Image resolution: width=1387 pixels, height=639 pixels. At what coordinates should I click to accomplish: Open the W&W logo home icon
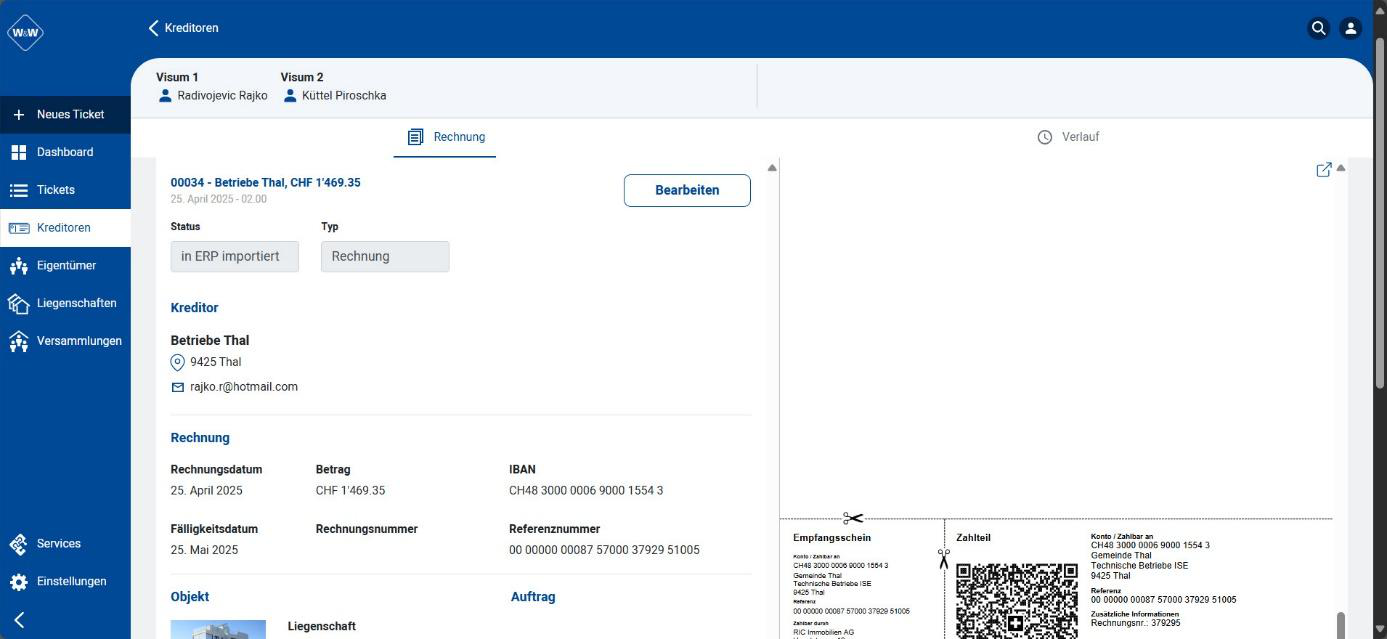click(25, 33)
